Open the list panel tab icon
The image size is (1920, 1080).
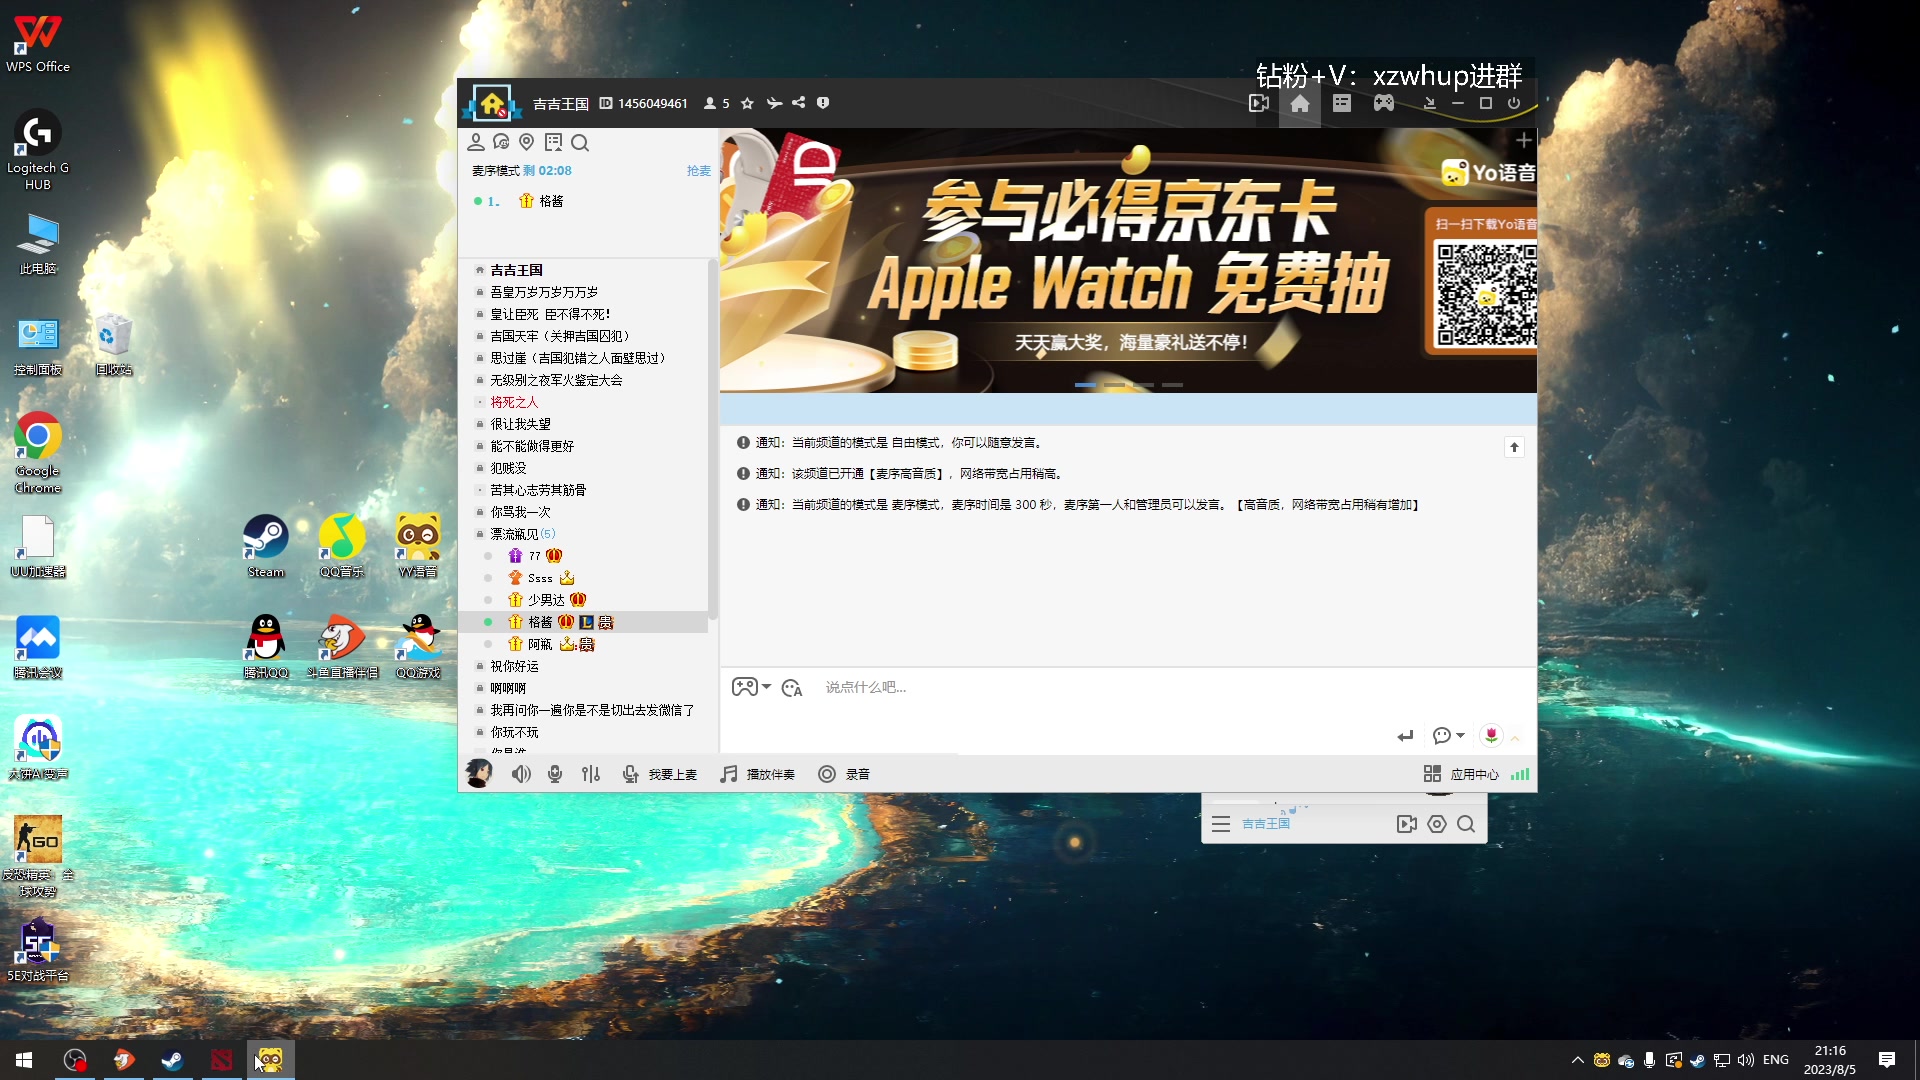[x=1342, y=103]
